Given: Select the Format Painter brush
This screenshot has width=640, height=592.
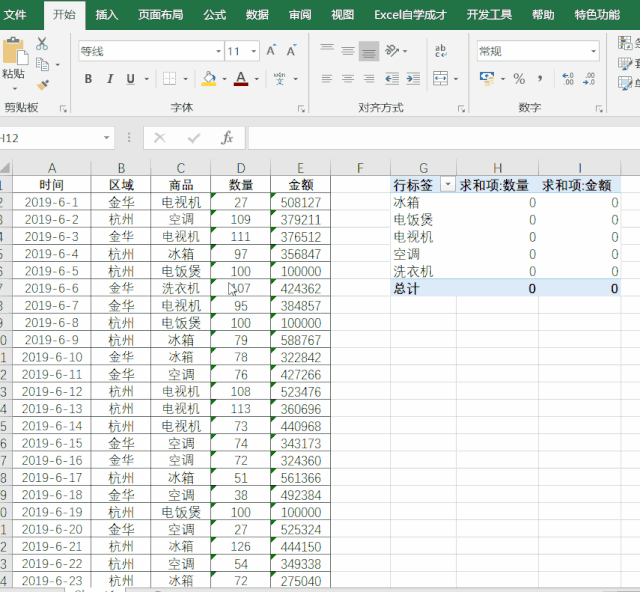Looking at the screenshot, I should click(41, 86).
